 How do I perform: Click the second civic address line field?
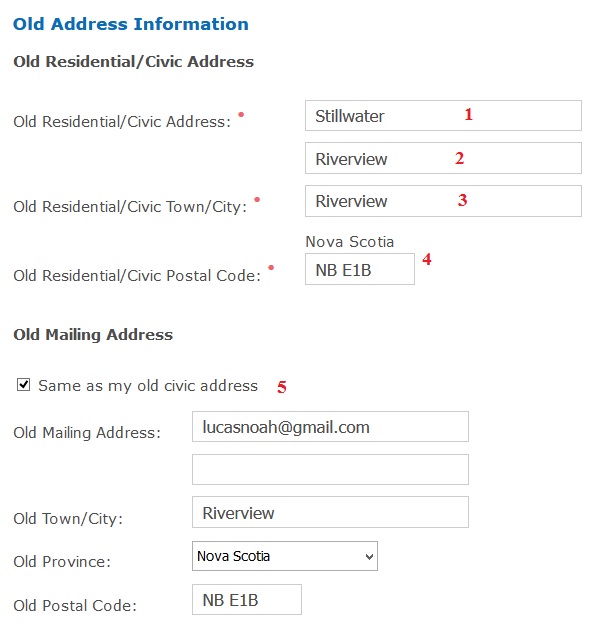442,158
